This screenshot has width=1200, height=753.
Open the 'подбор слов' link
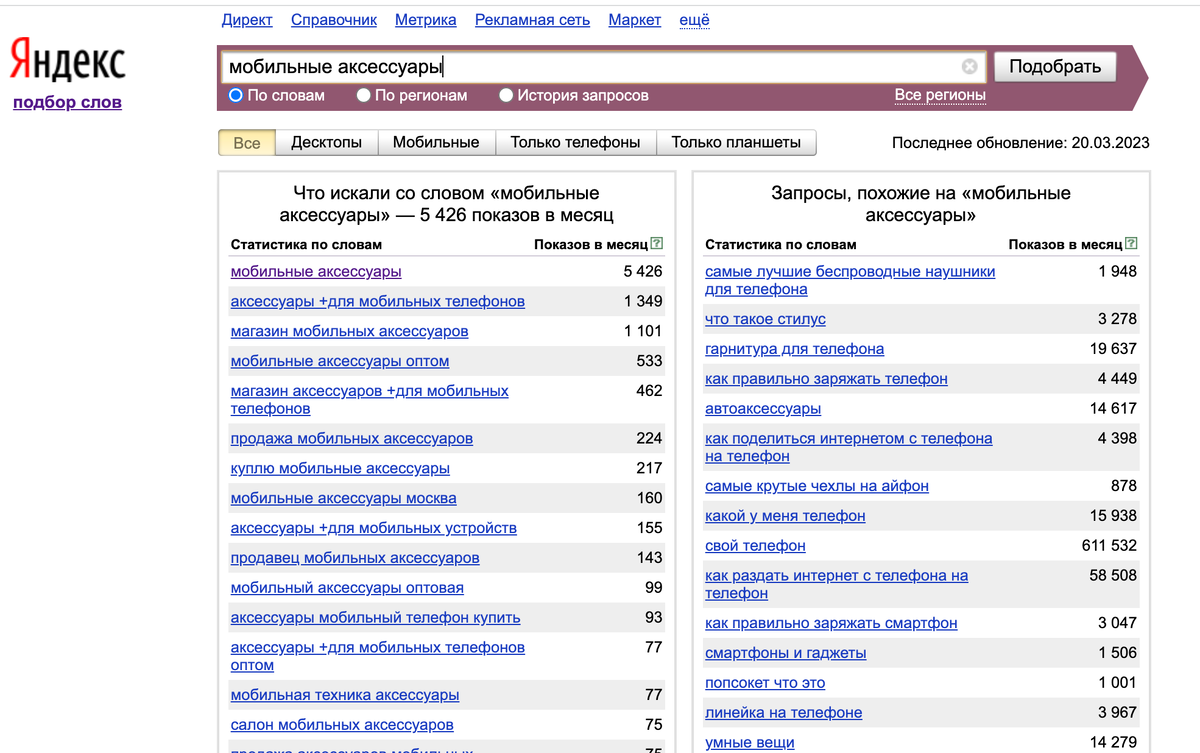click(x=67, y=102)
